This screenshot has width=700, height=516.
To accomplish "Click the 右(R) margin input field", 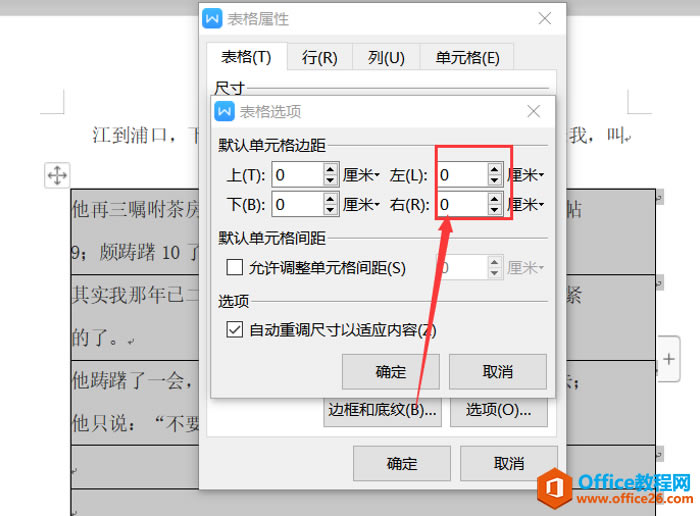I will (462, 205).
